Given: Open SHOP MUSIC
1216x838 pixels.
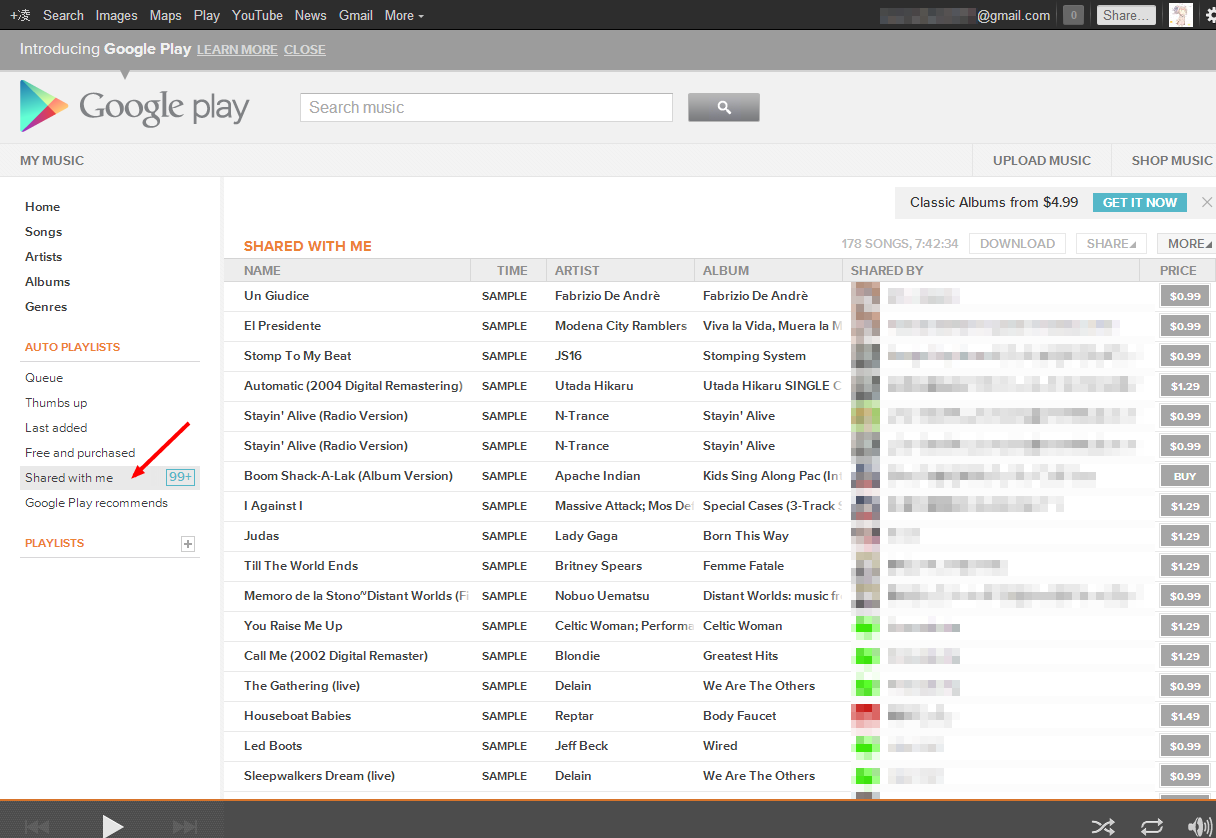Looking at the screenshot, I should click(x=1172, y=160).
